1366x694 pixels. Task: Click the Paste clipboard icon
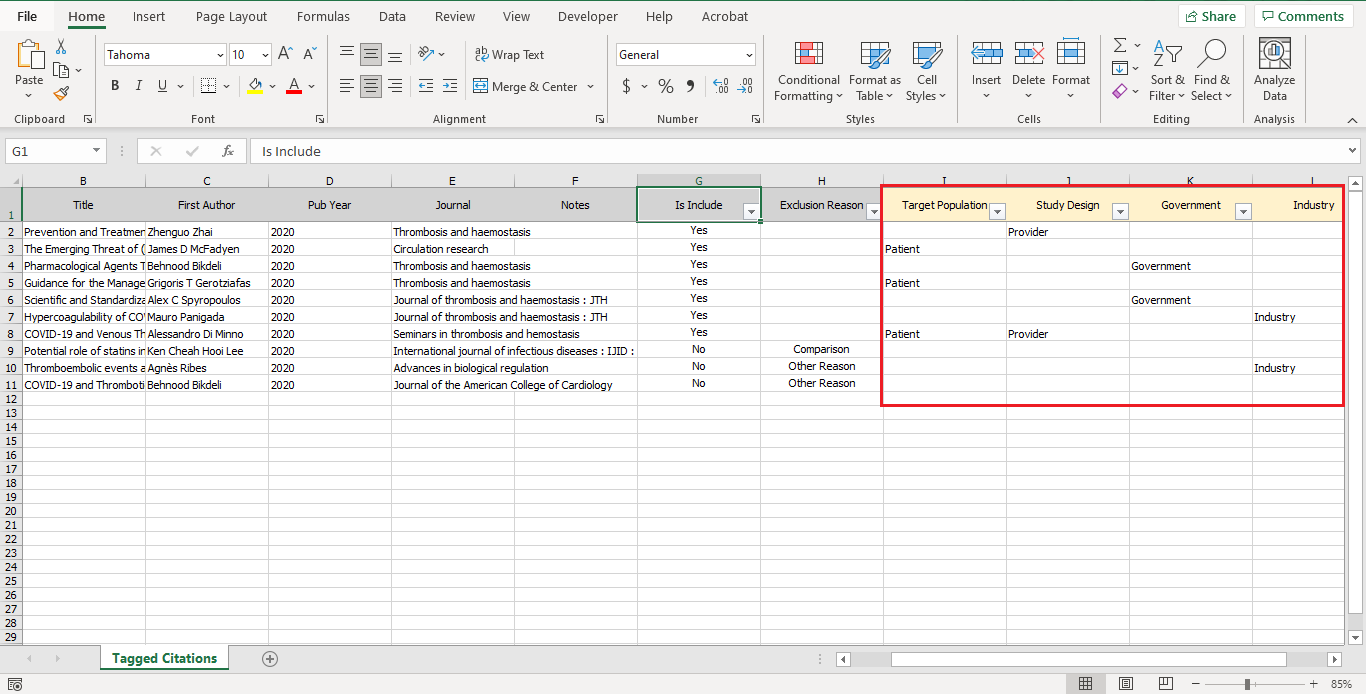[x=29, y=55]
